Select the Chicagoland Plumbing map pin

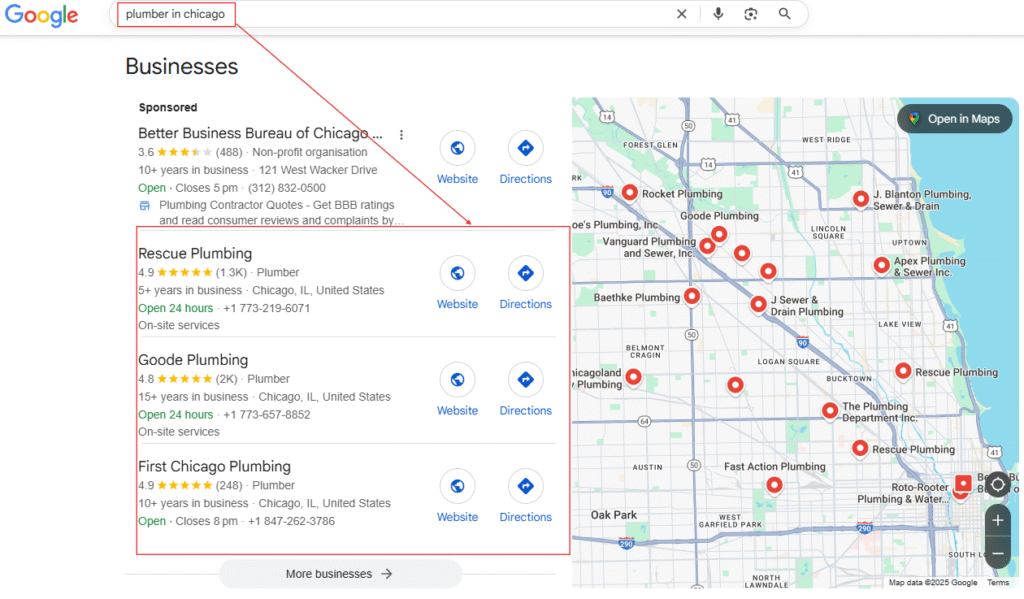633,376
